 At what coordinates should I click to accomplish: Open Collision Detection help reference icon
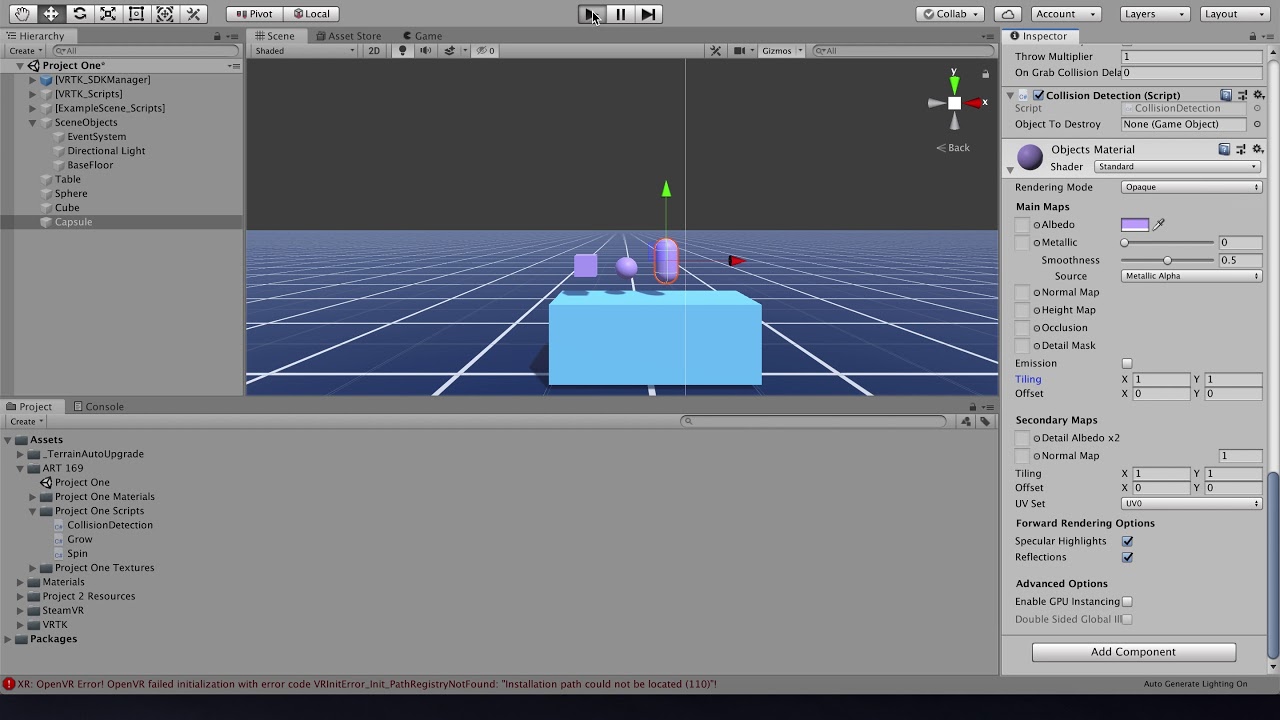(x=1225, y=95)
